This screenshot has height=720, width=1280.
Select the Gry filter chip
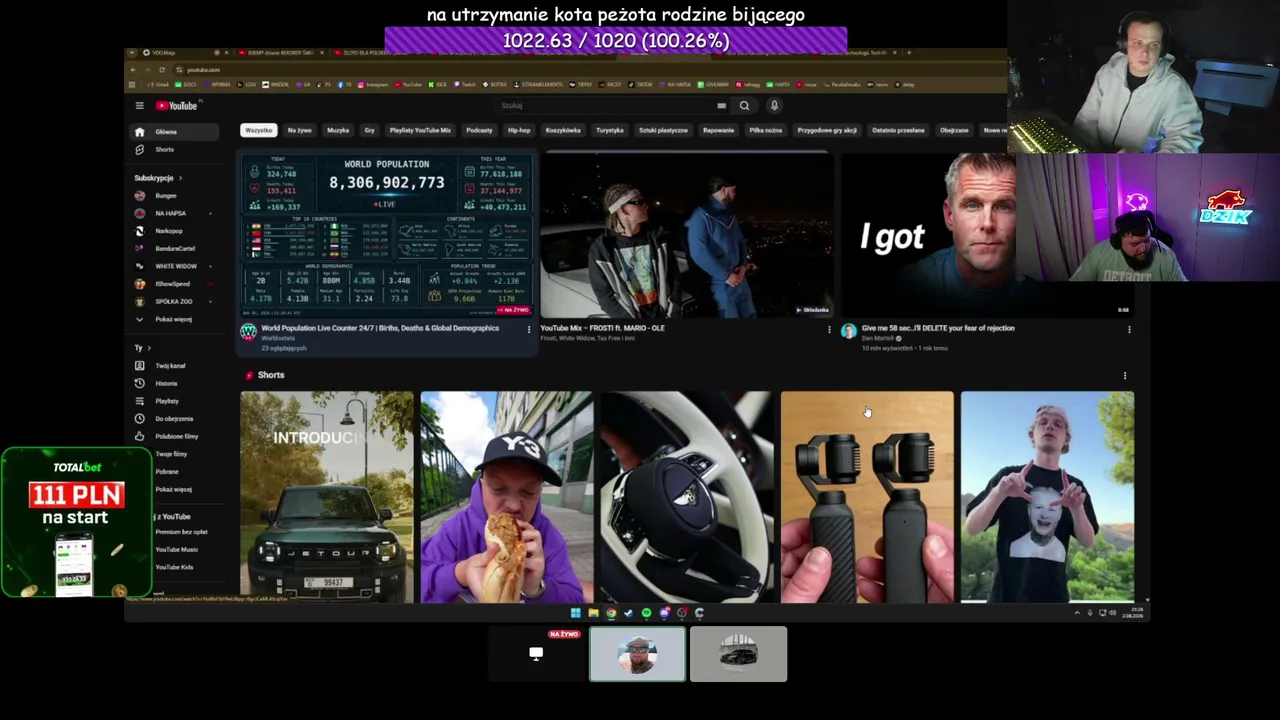point(370,130)
